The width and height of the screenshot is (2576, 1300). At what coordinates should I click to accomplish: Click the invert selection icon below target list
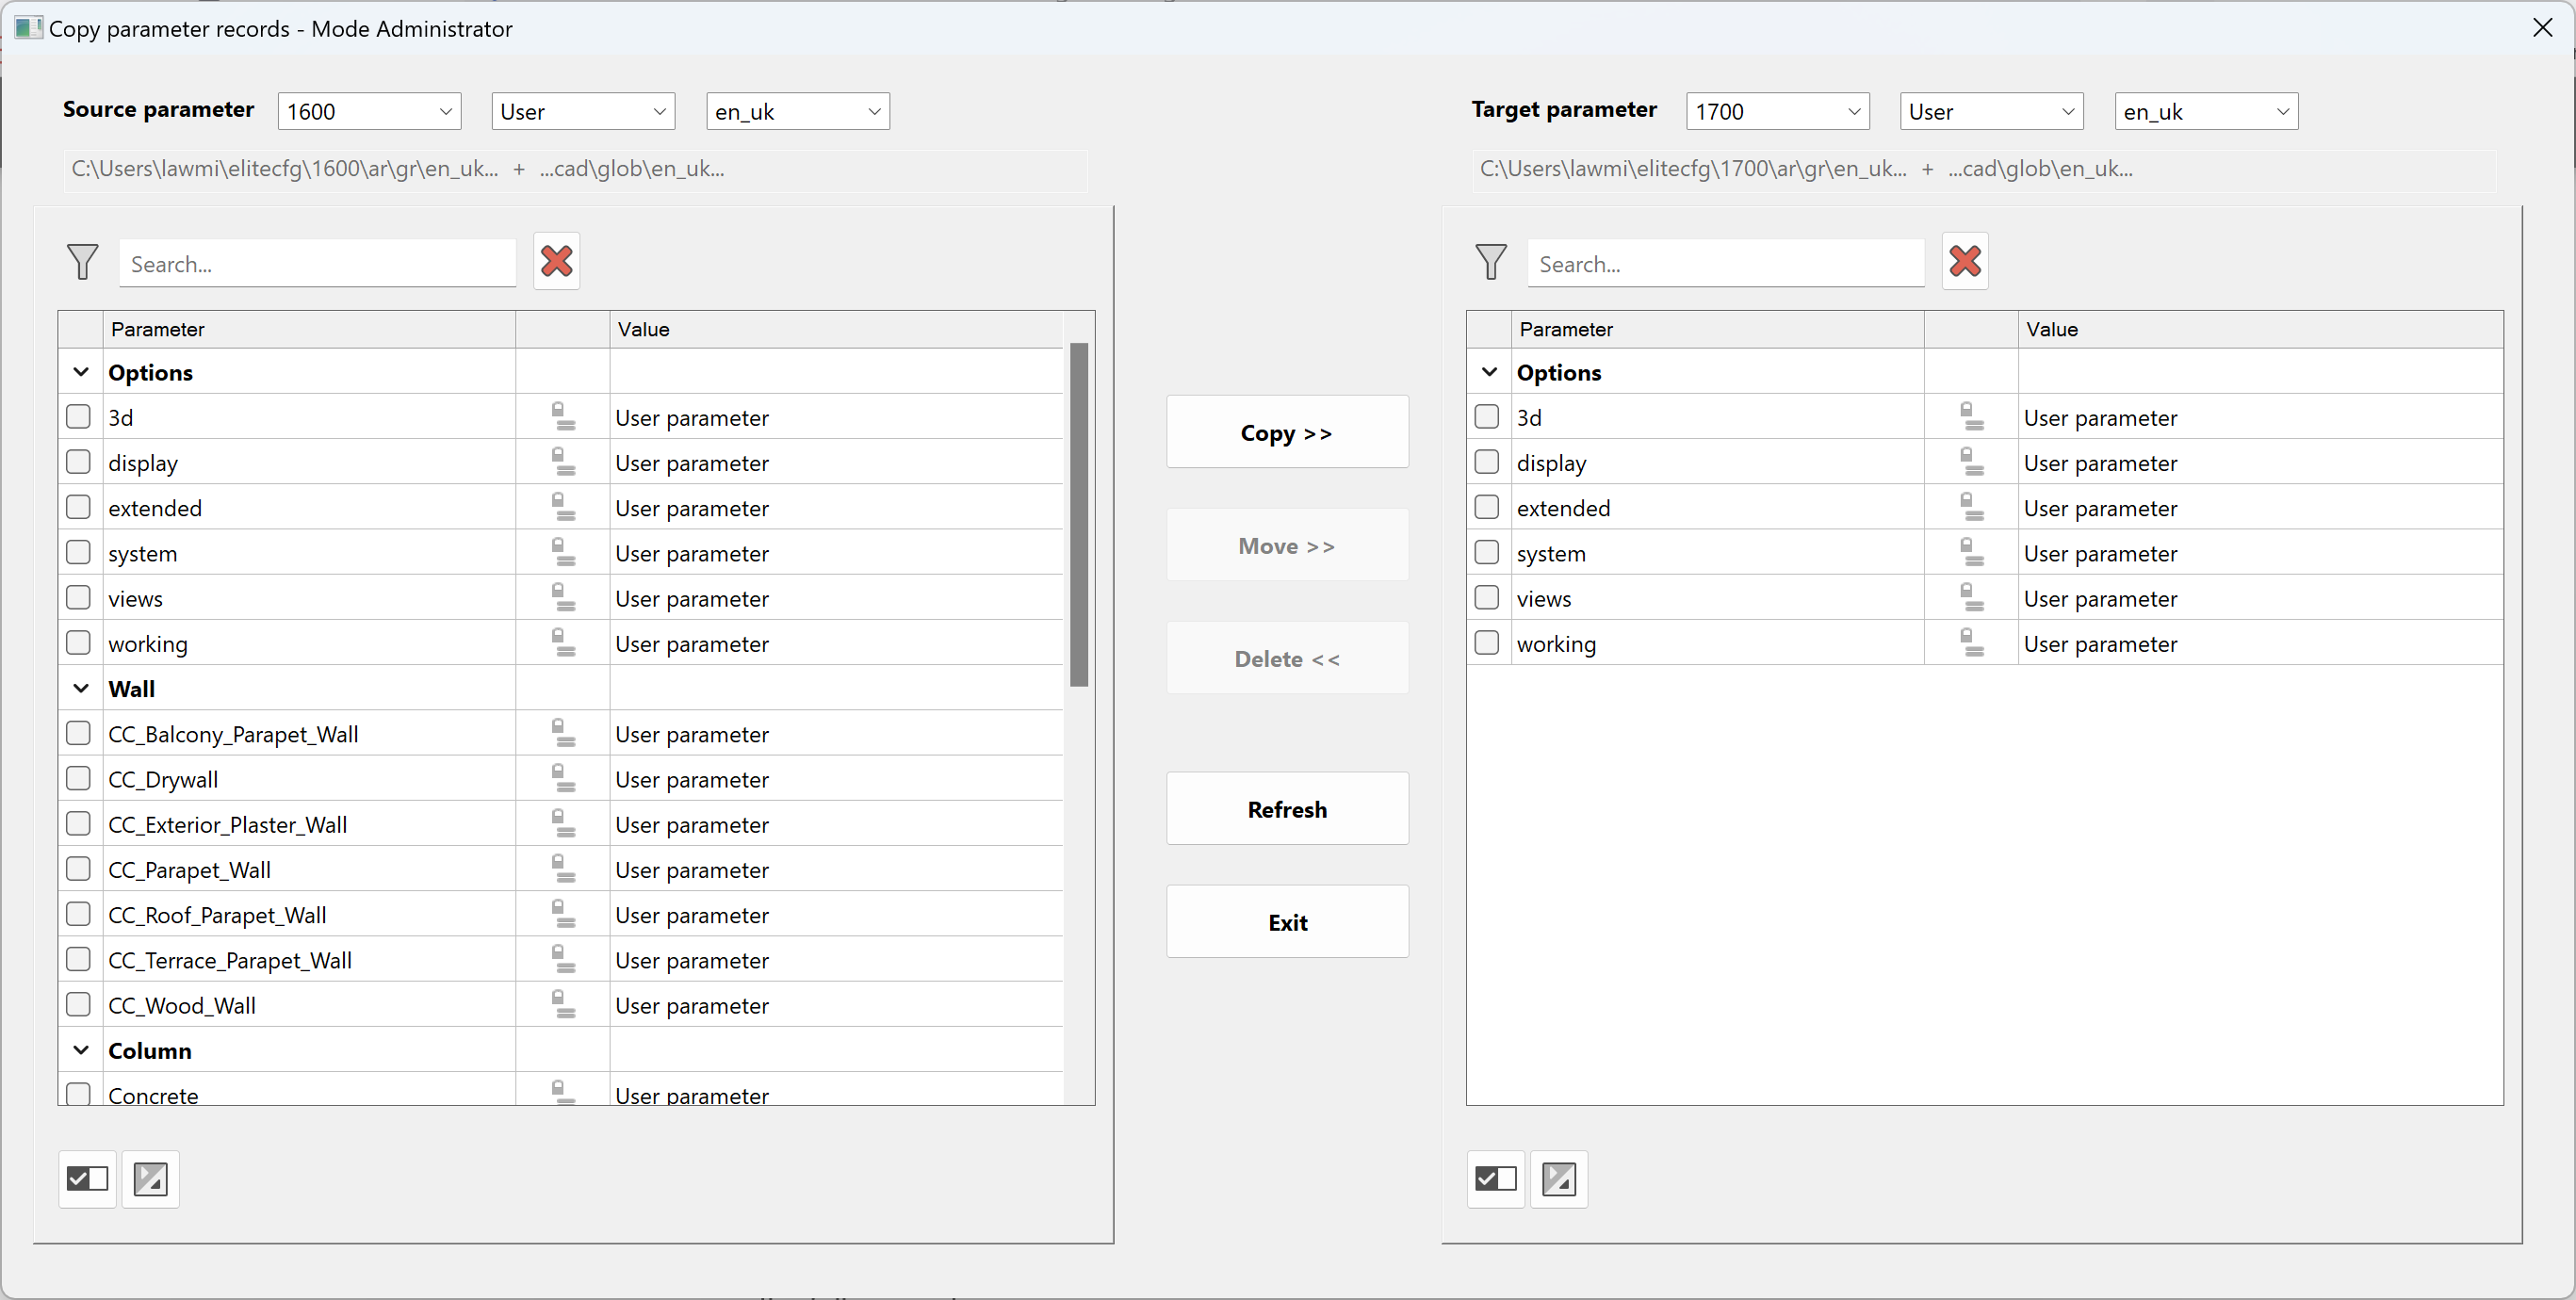[x=1559, y=1179]
